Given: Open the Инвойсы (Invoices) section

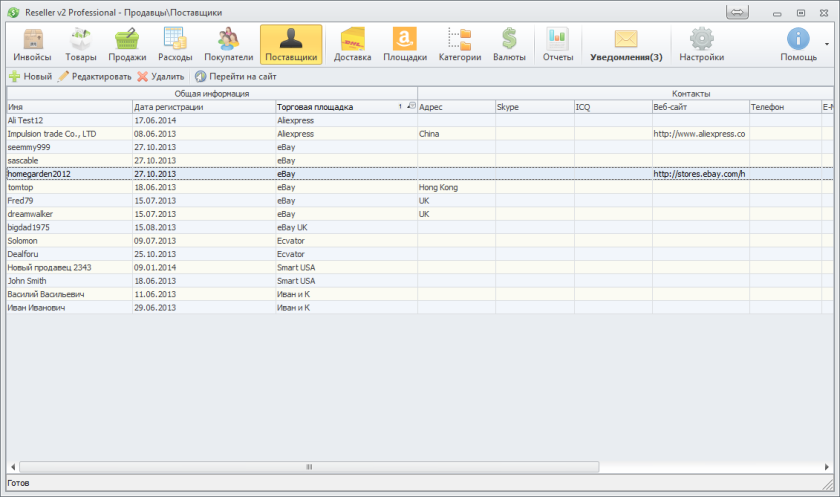Looking at the screenshot, I should tap(32, 45).
